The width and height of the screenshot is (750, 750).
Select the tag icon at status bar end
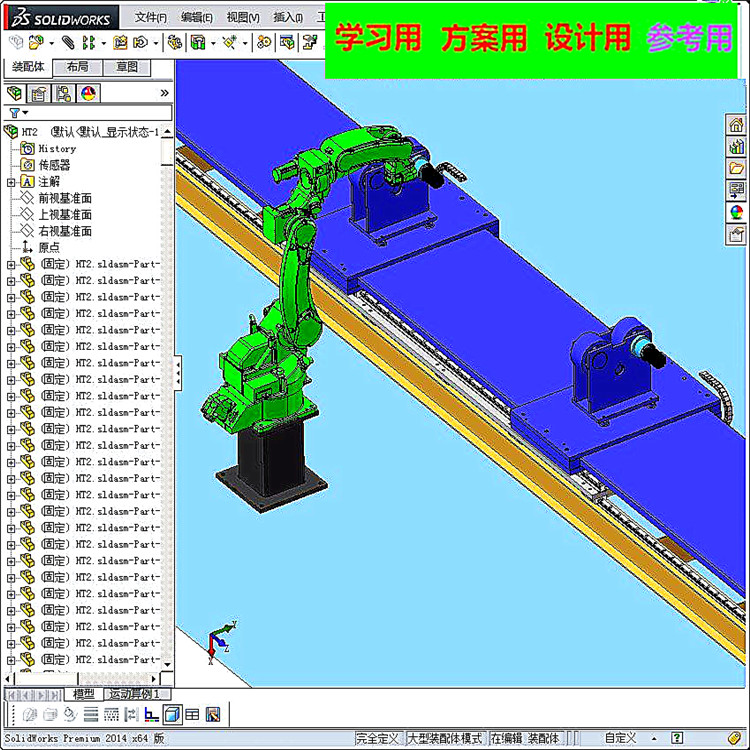pyautogui.click(x=735, y=738)
